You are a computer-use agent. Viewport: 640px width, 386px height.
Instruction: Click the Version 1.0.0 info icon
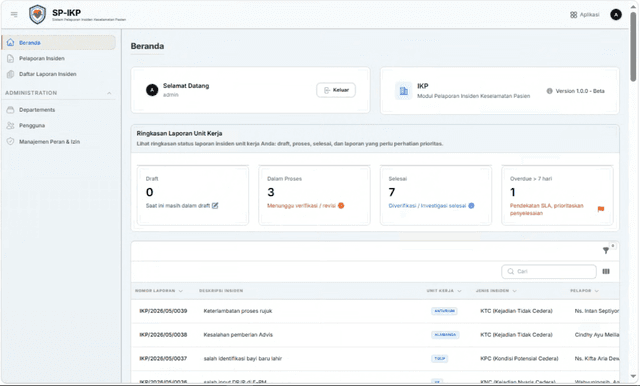click(x=549, y=91)
